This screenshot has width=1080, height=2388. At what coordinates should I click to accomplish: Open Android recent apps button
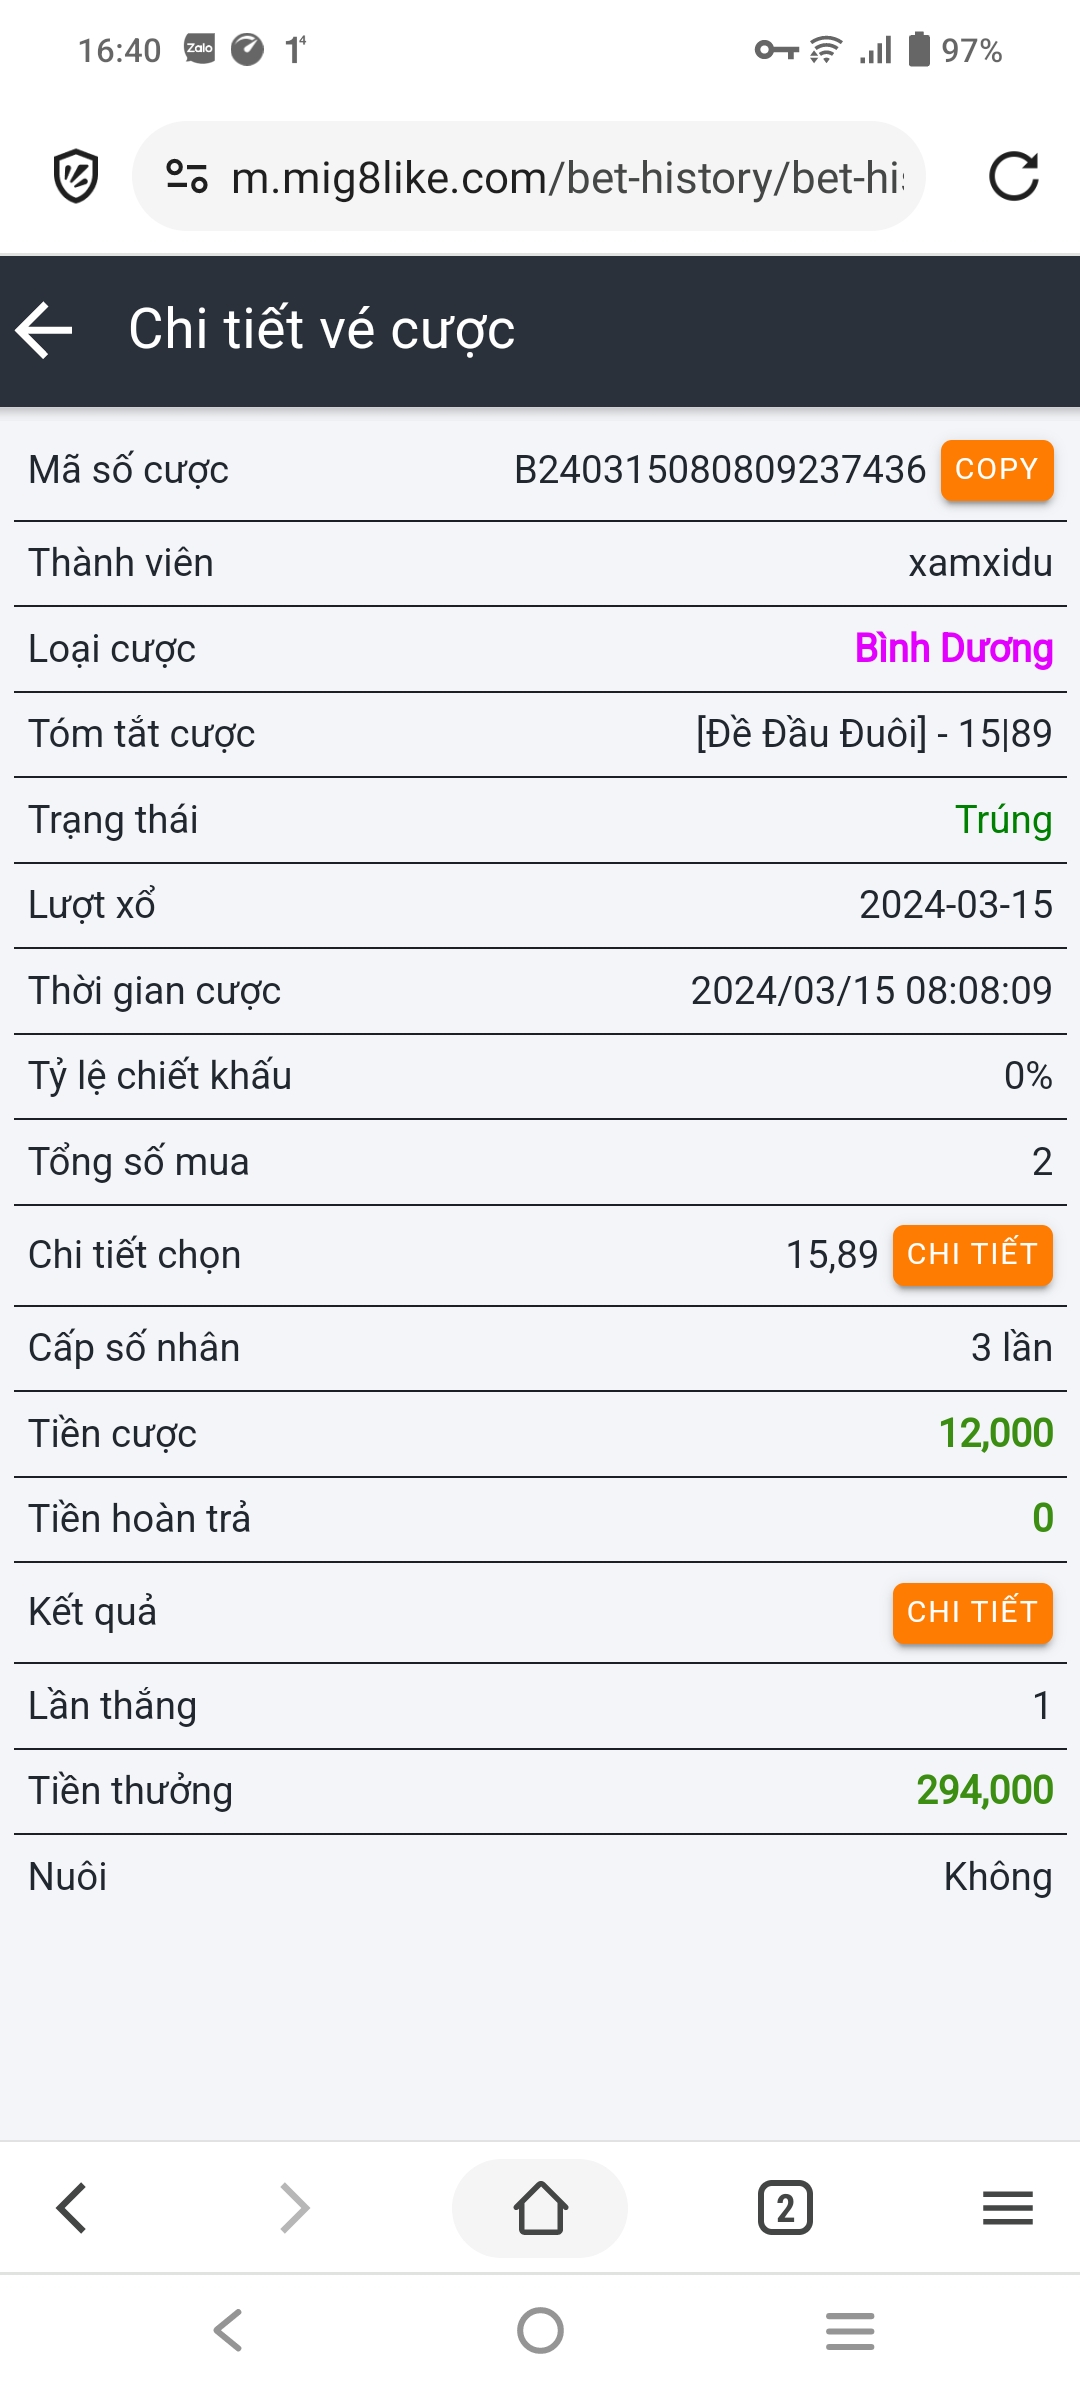[x=850, y=2330]
